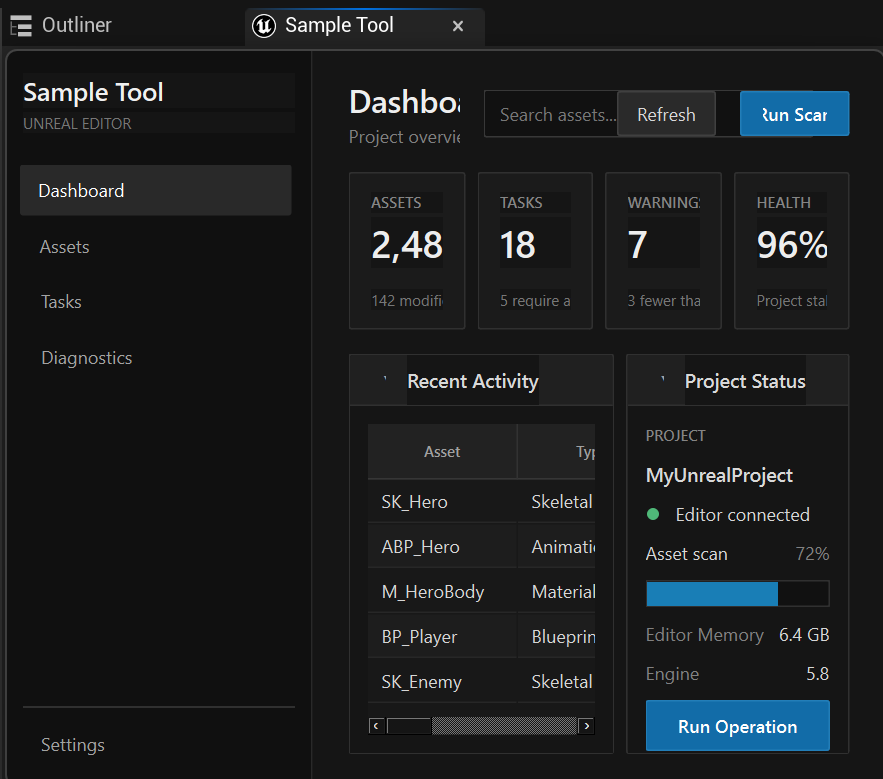Click the Outliner panel icon

click(x=21, y=25)
